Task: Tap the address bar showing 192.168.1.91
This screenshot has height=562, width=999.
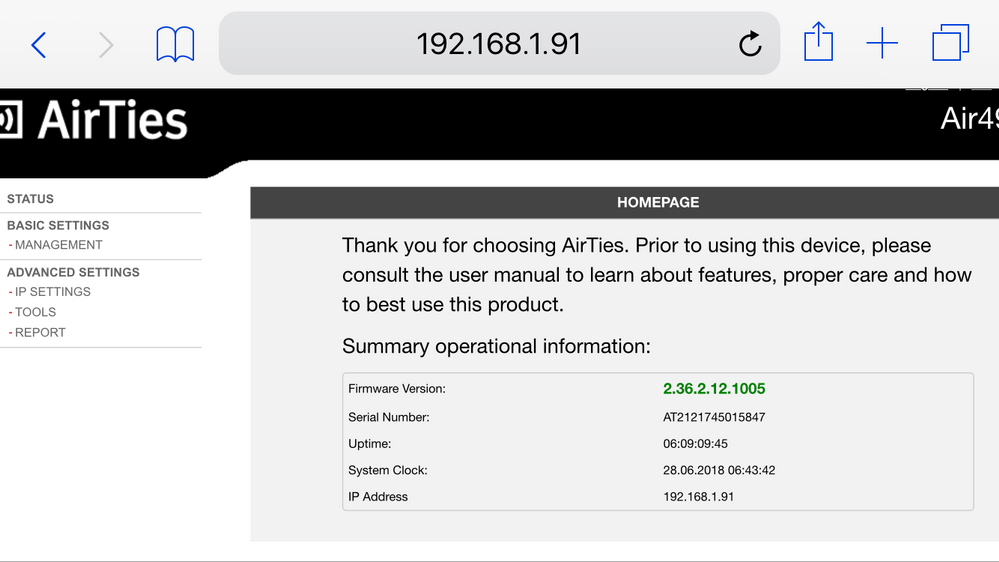Action: click(498, 44)
